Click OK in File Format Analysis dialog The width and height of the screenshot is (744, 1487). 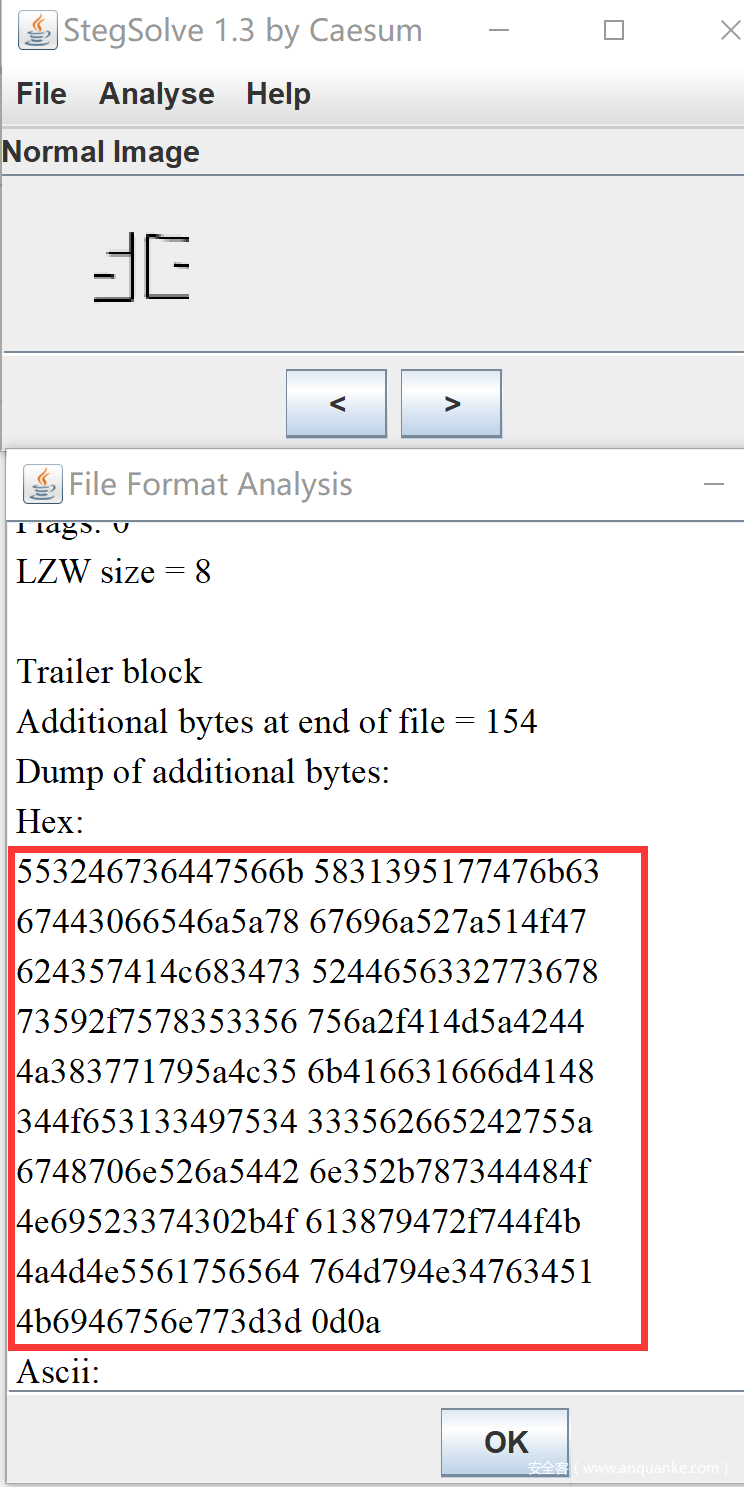pyautogui.click(x=505, y=1442)
